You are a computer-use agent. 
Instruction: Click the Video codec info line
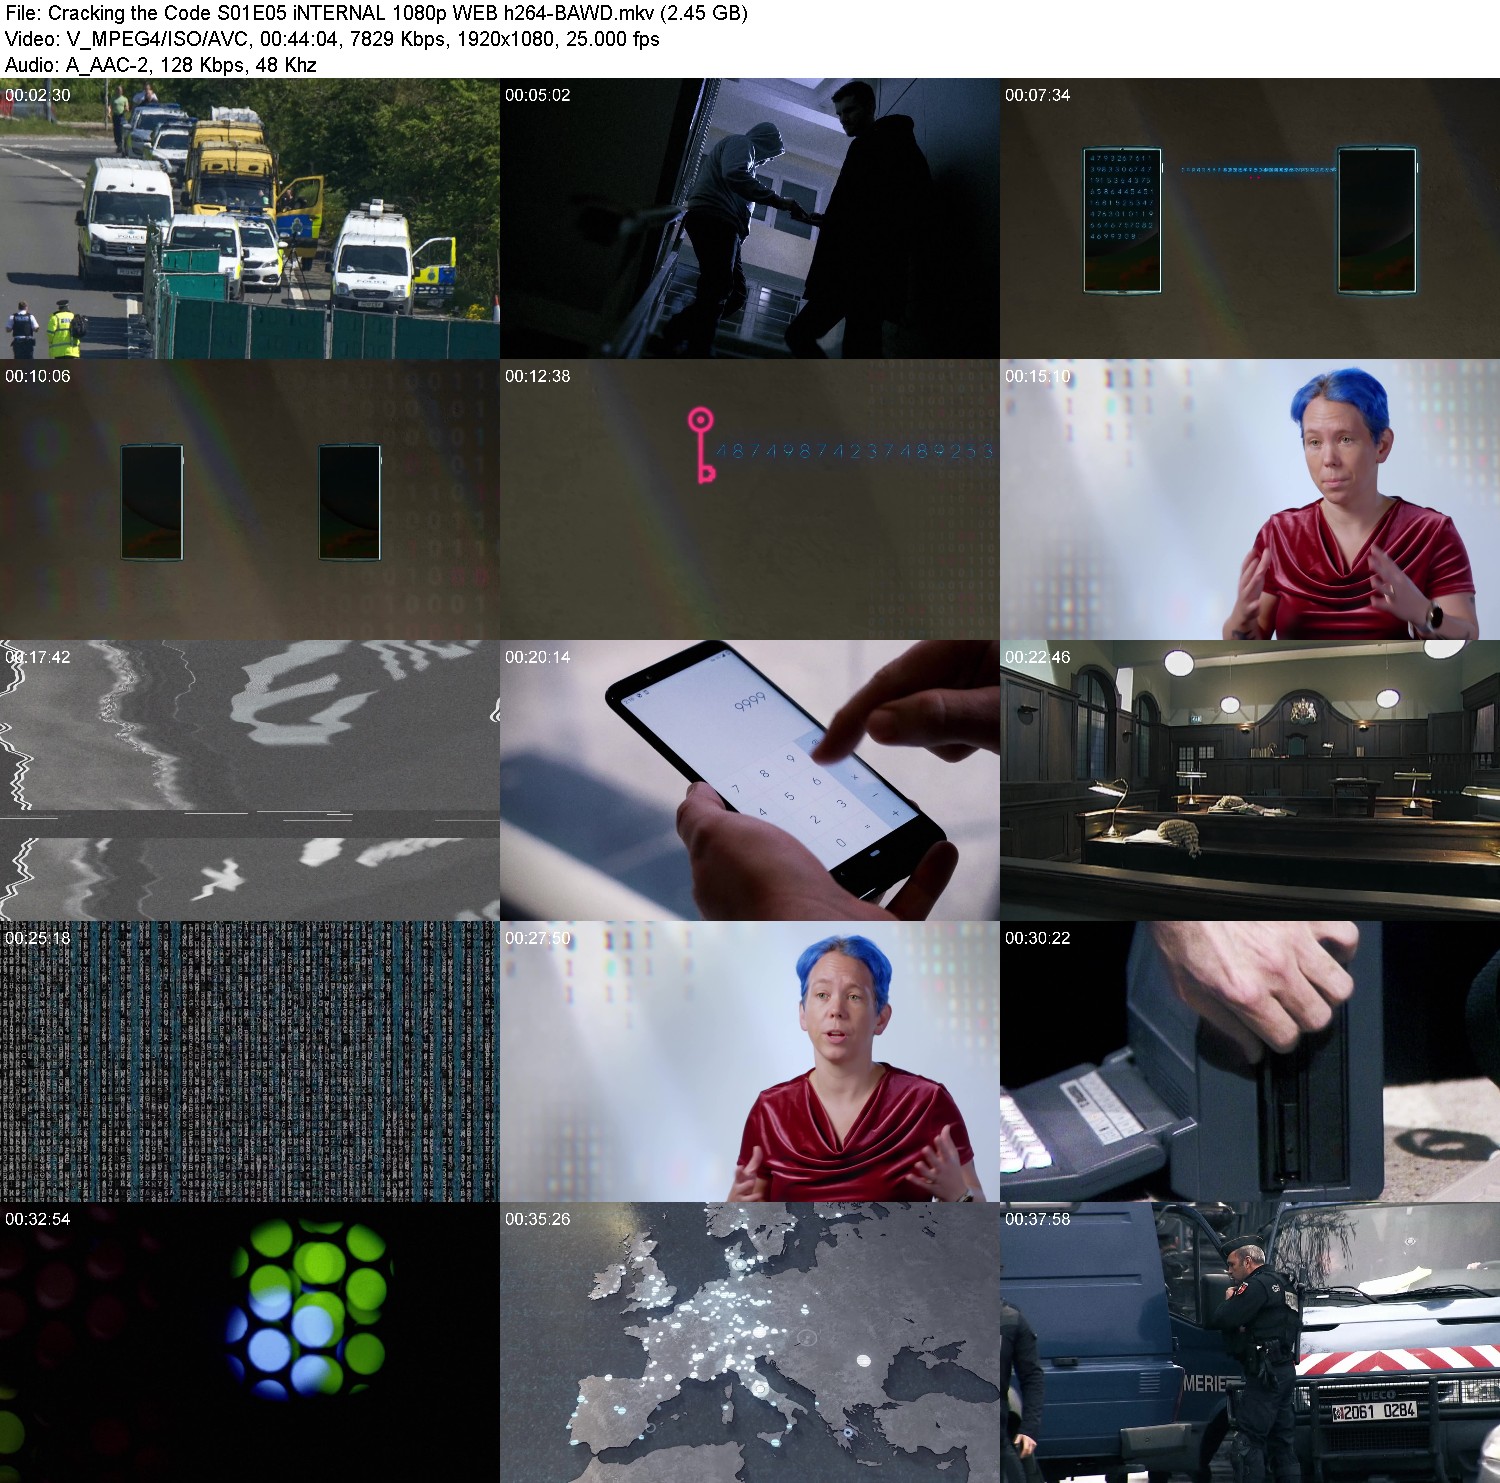(332, 39)
